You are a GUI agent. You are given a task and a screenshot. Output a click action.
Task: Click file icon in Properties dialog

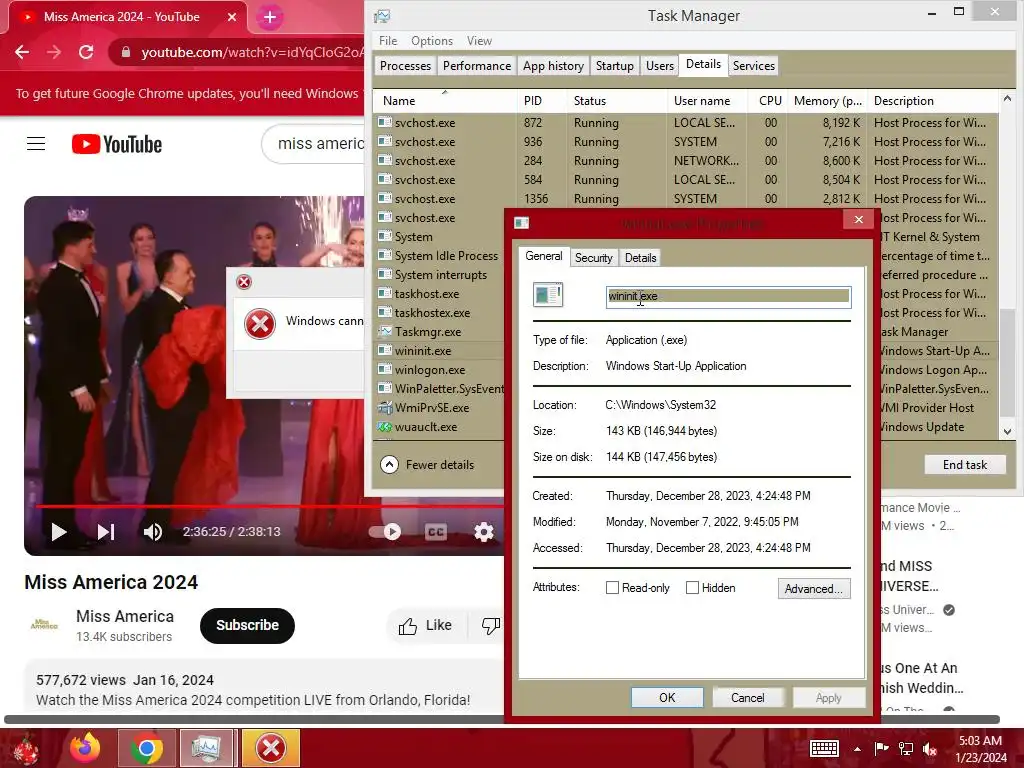(548, 295)
